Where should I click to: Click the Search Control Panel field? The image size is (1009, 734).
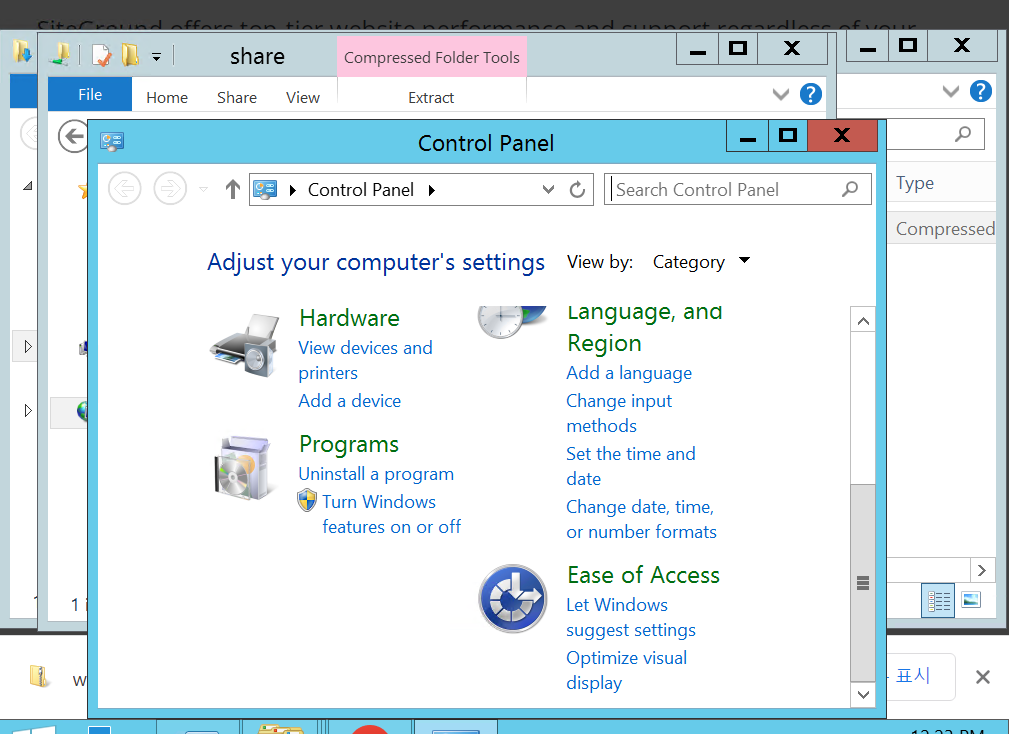pos(737,189)
